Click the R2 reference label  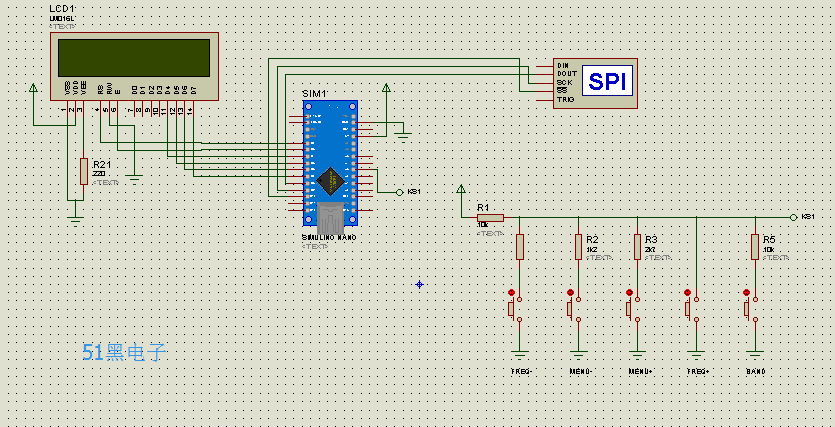pos(592,240)
